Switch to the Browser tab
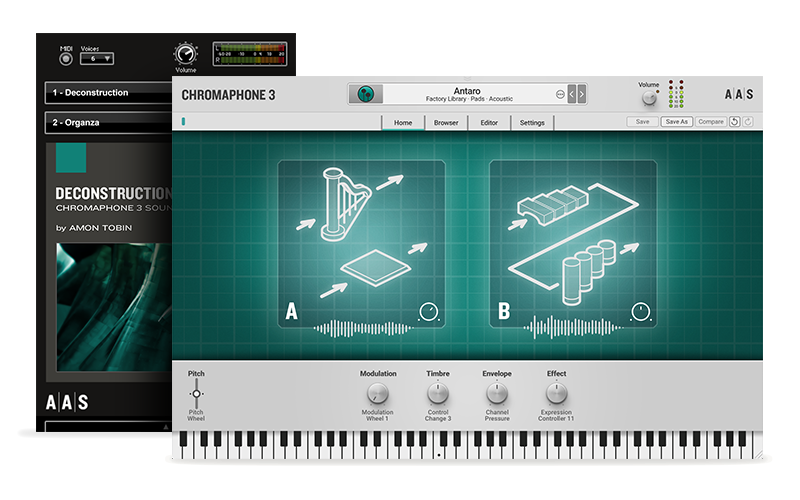Viewport: 800px width, 500px height. 446,123
